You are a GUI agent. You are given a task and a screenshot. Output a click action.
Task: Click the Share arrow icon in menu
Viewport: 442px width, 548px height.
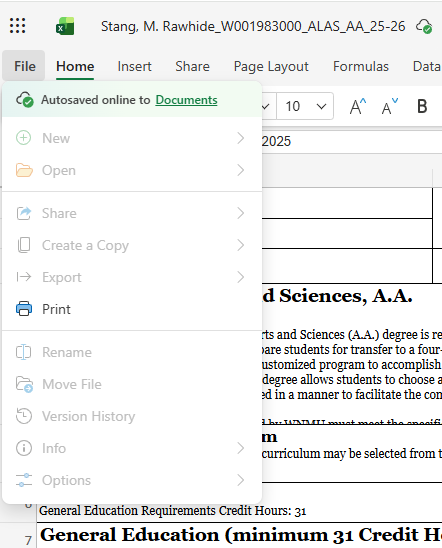point(24,213)
